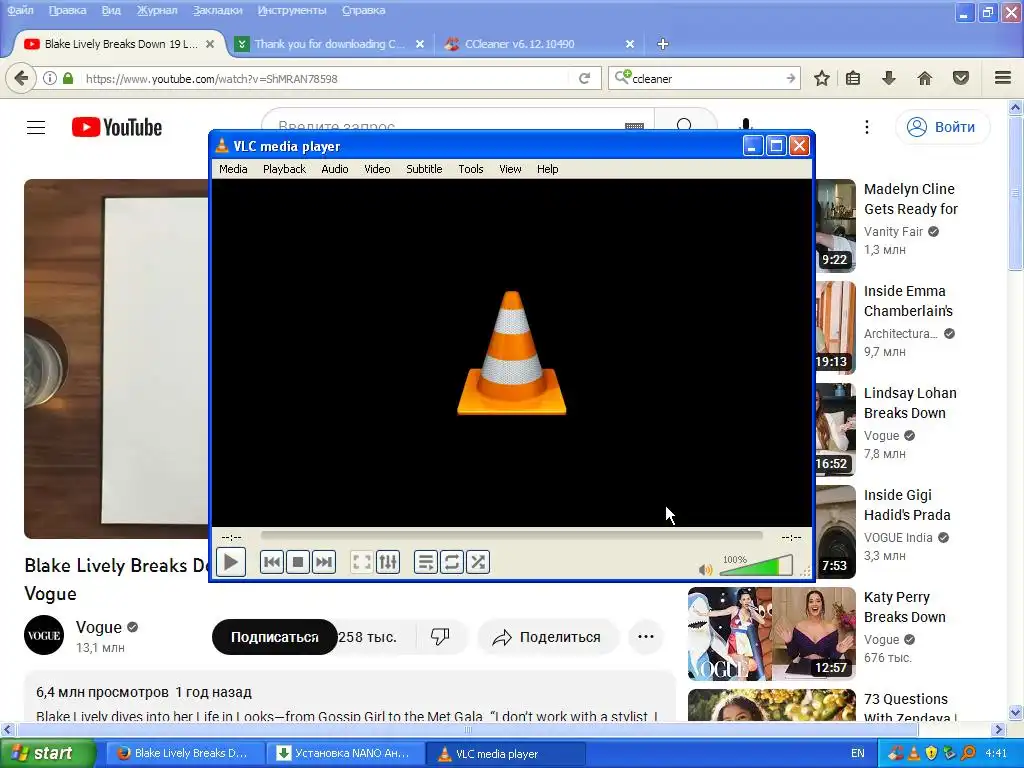The image size is (1024, 768).
Task: Click the browser back arrow
Action: coord(21,78)
